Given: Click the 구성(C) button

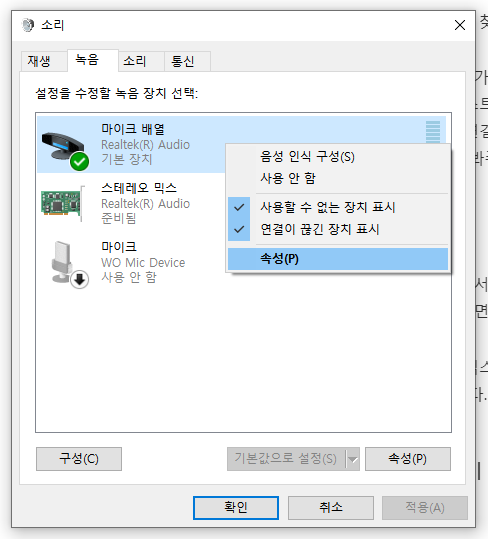Looking at the screenshot, I should [x=79, y=459].
